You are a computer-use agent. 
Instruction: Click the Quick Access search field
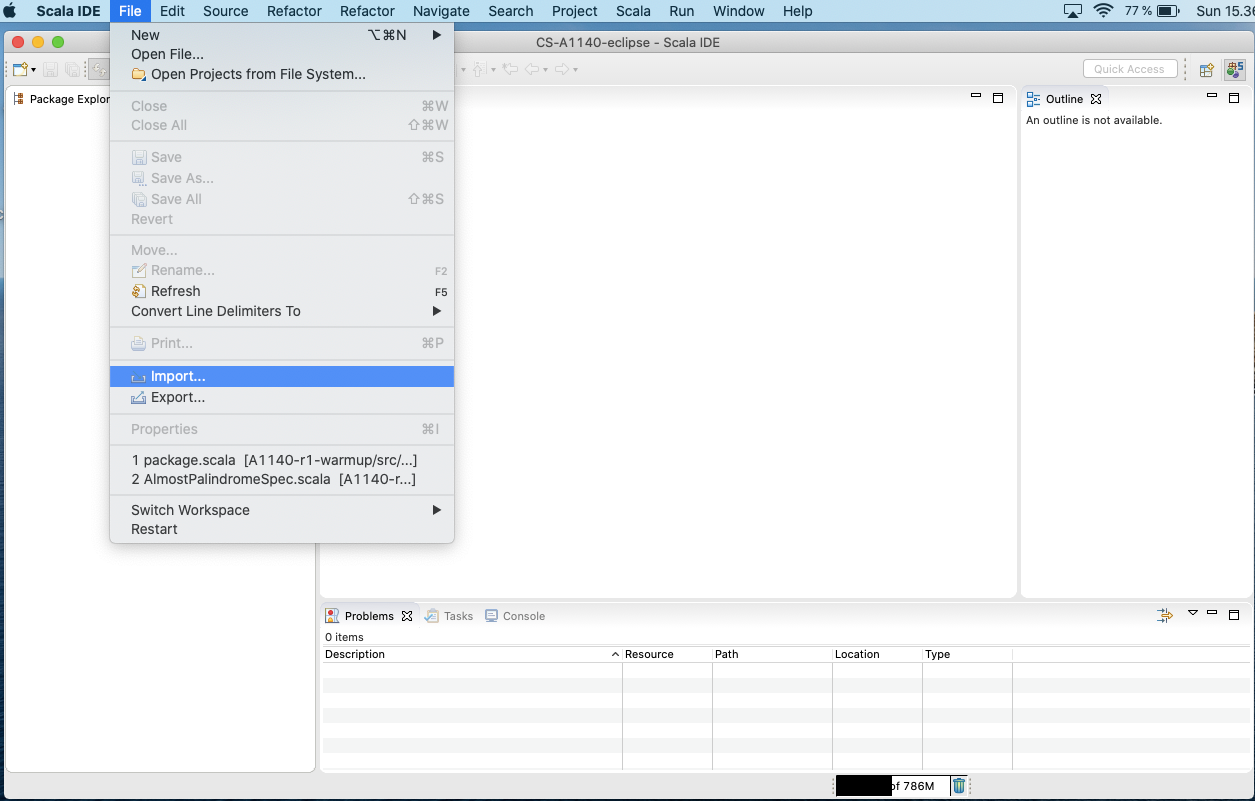coord(1128,69)
